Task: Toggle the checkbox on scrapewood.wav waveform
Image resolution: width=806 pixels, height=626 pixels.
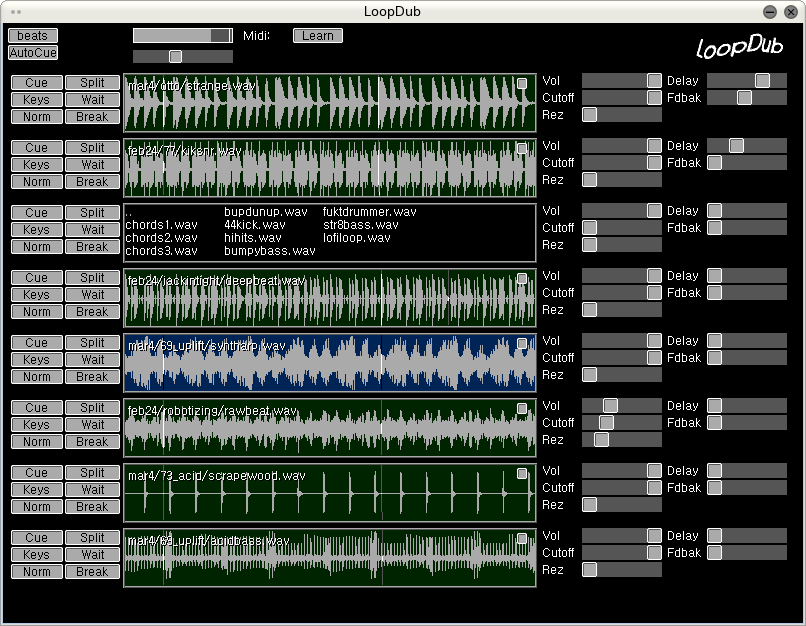Action: (x=522, y=474)
